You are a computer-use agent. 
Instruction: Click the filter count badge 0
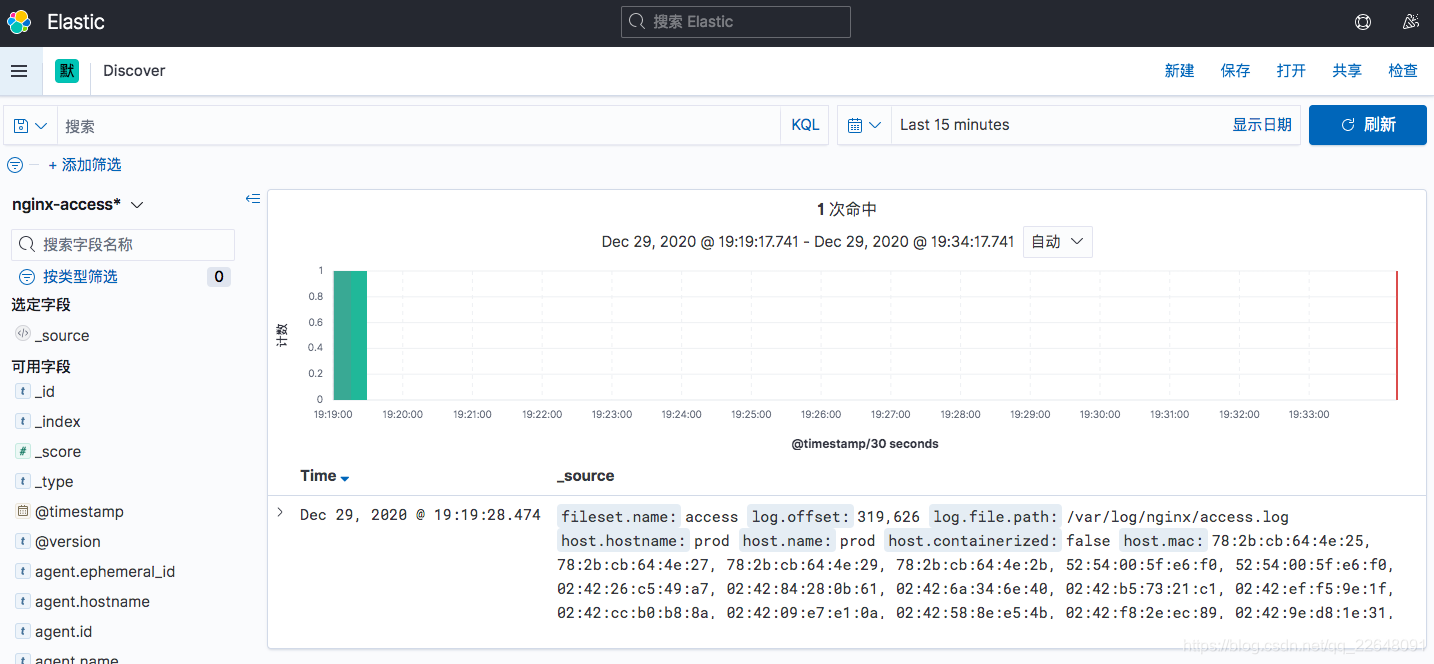point(219,277)
